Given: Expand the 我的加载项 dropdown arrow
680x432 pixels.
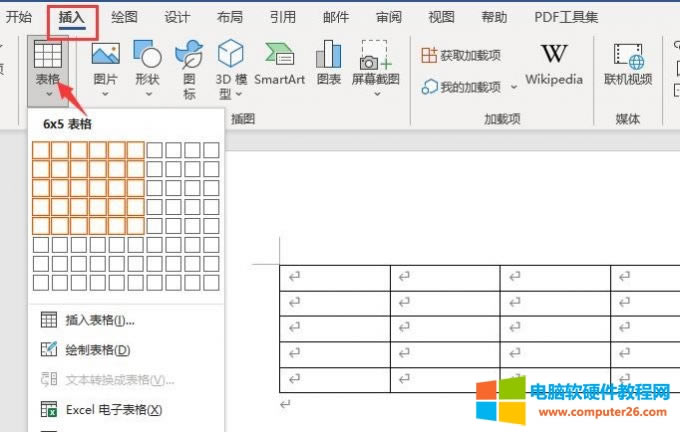Looking at the screenshot, I should 514,87.
